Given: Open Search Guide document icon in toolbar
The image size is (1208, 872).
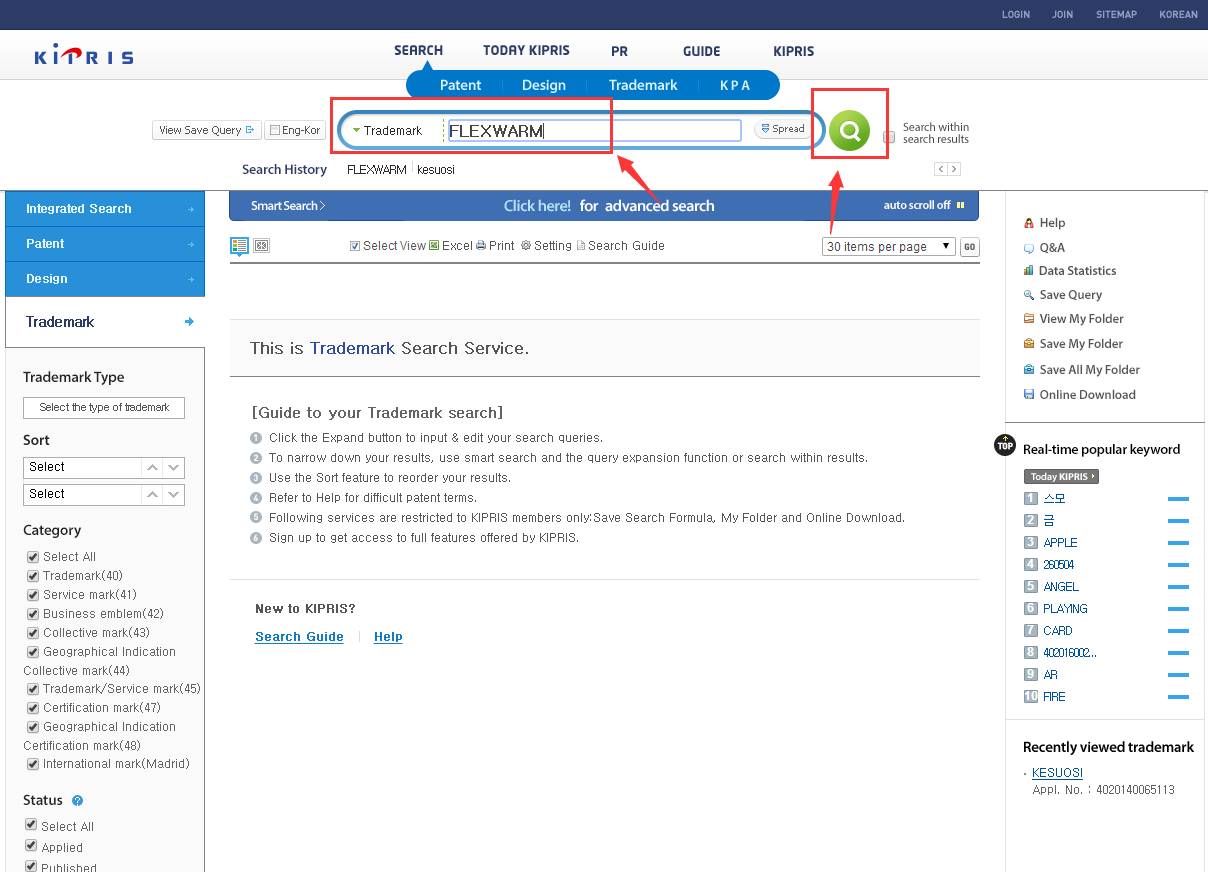Looking at the screenshot, I should (581, 246).
